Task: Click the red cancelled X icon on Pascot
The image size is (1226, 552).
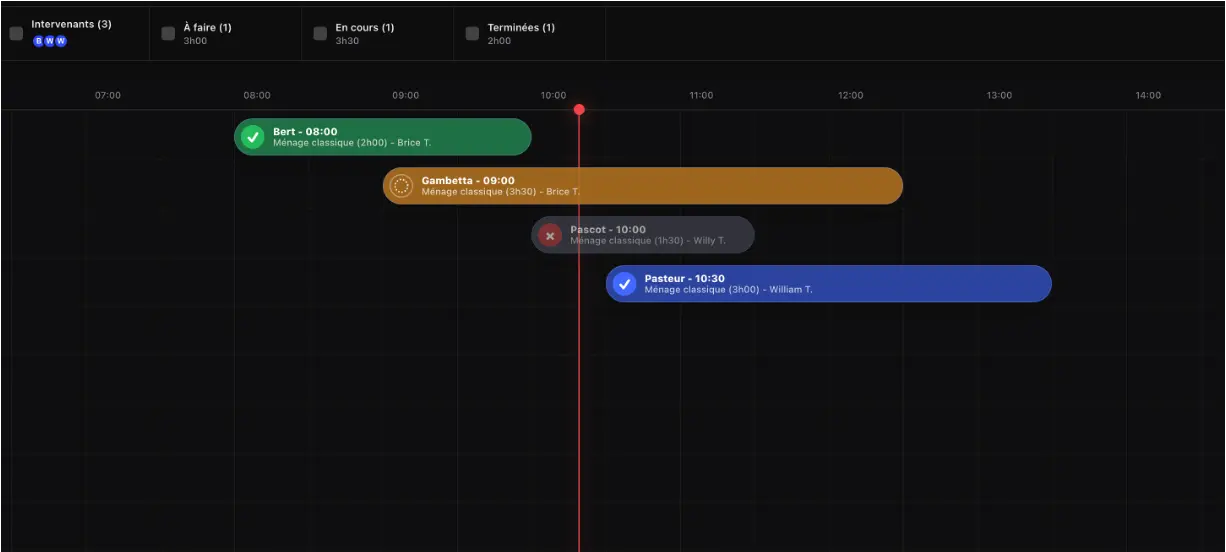Action: [550, 235]
